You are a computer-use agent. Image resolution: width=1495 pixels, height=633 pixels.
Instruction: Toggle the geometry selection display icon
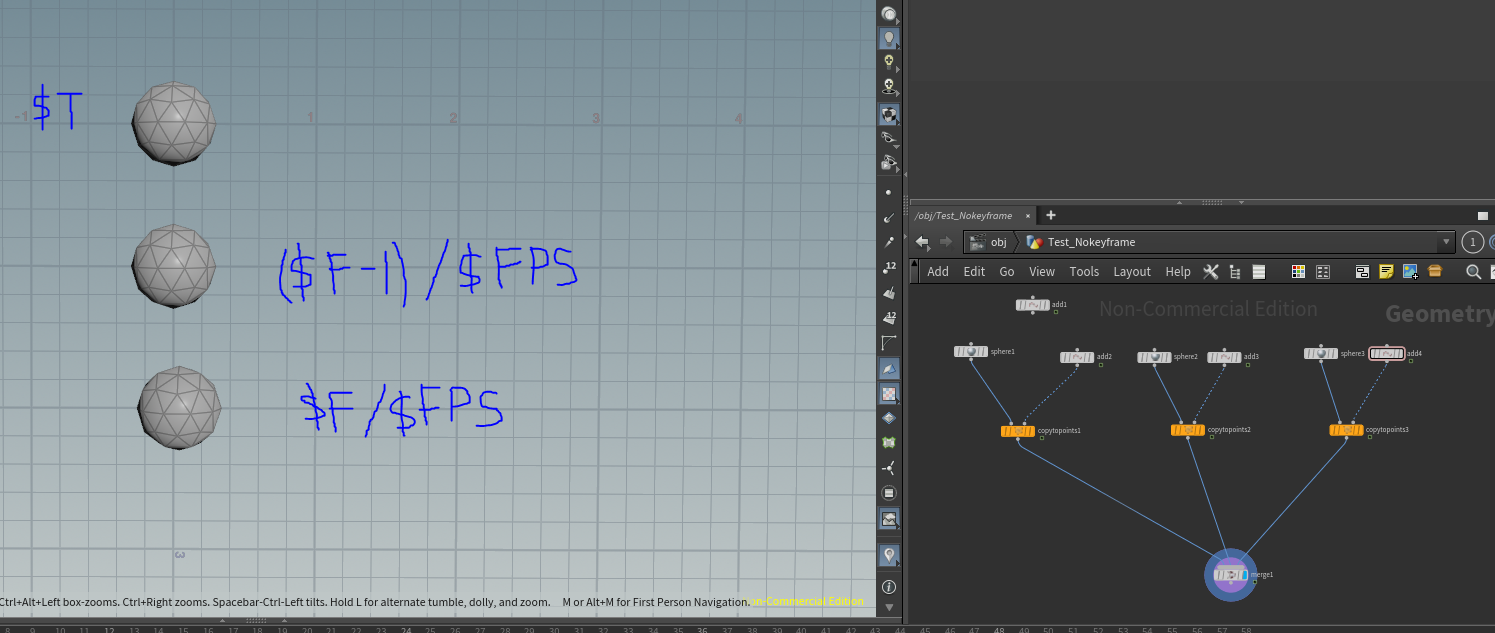889,369
